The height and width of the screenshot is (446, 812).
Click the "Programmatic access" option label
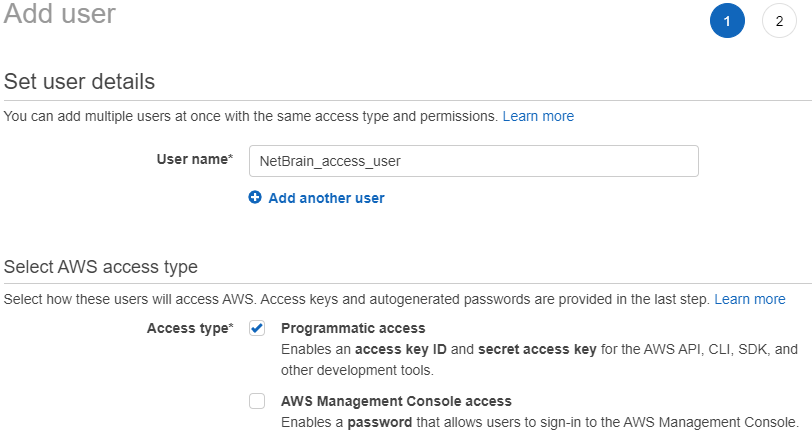click(353, 328)
